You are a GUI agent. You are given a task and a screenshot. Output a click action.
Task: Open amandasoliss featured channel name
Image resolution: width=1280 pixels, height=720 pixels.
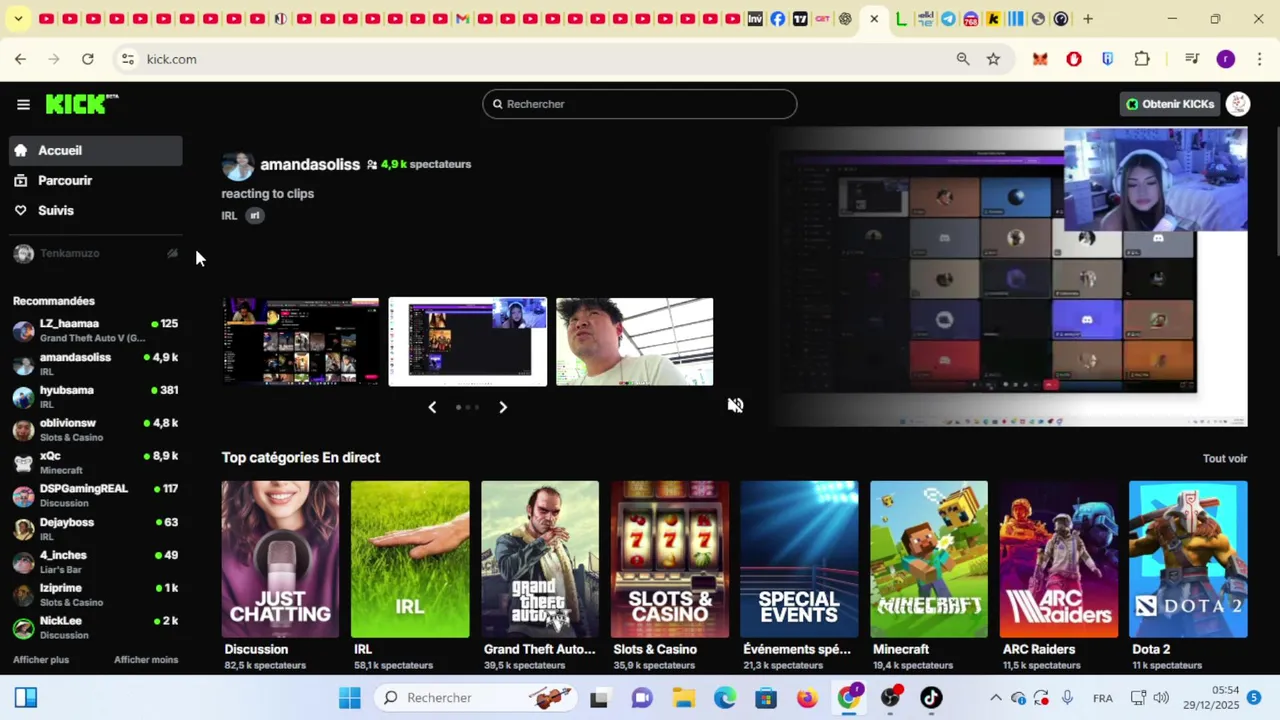pyautogui.click(x=310, y=164)
